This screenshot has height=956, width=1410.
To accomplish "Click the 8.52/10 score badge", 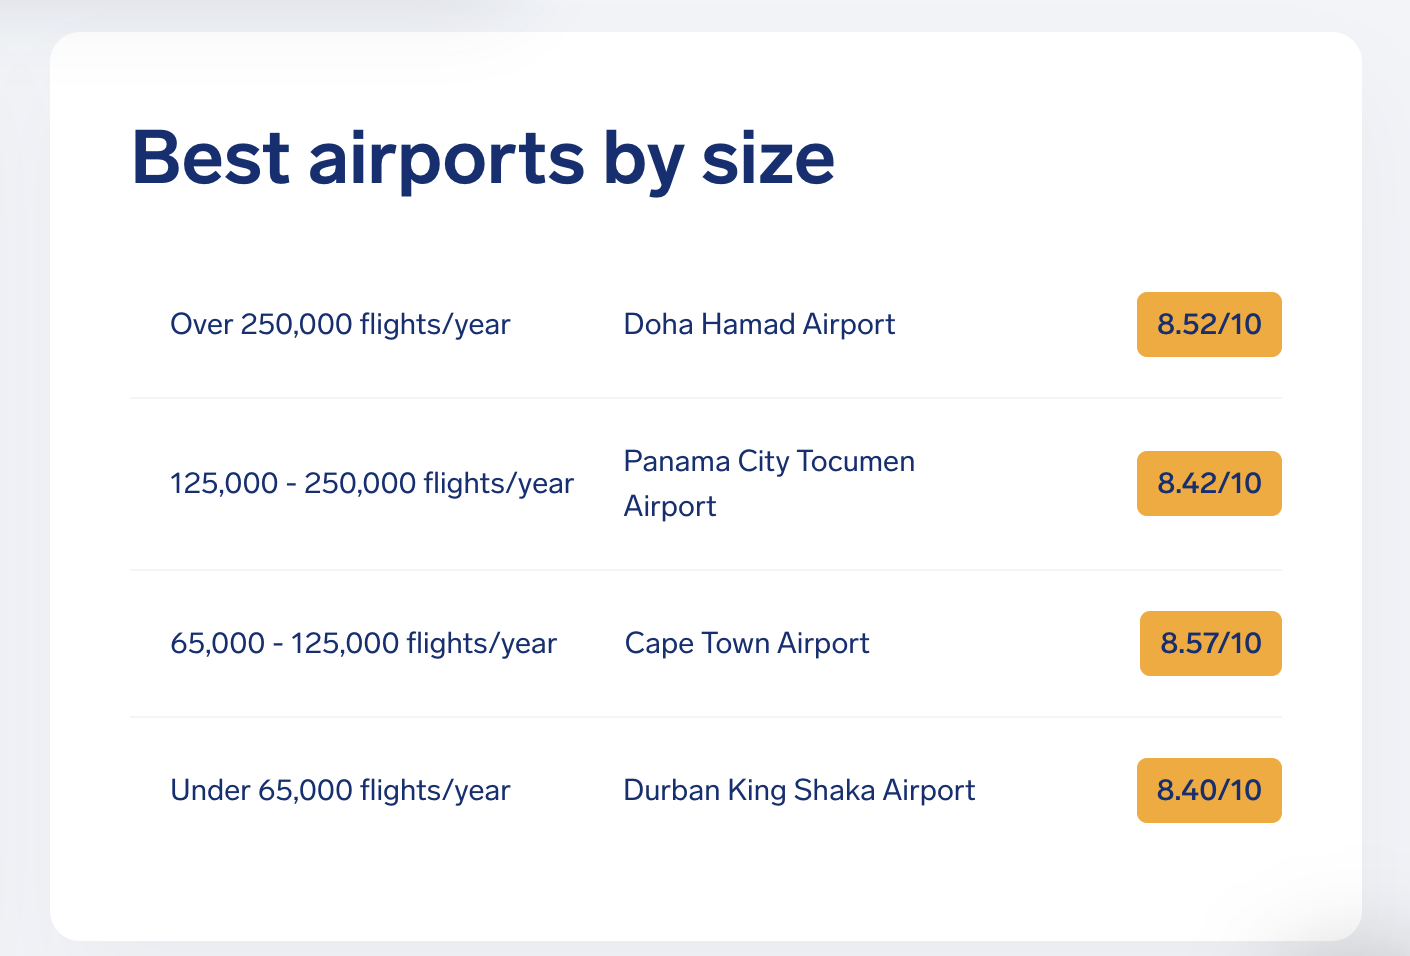I will pos(1209,324).
